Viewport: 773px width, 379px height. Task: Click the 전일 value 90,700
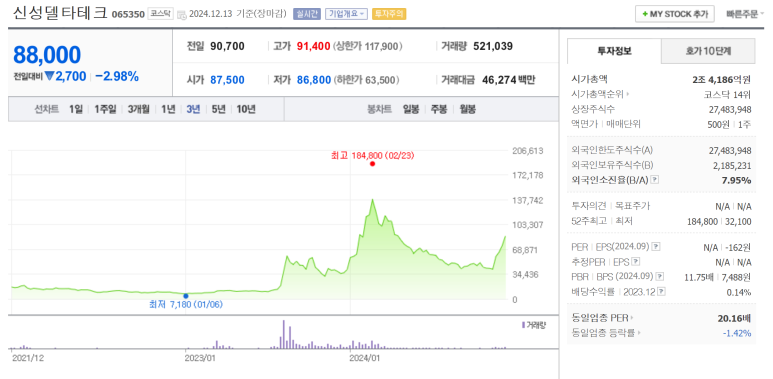(227, 47)
